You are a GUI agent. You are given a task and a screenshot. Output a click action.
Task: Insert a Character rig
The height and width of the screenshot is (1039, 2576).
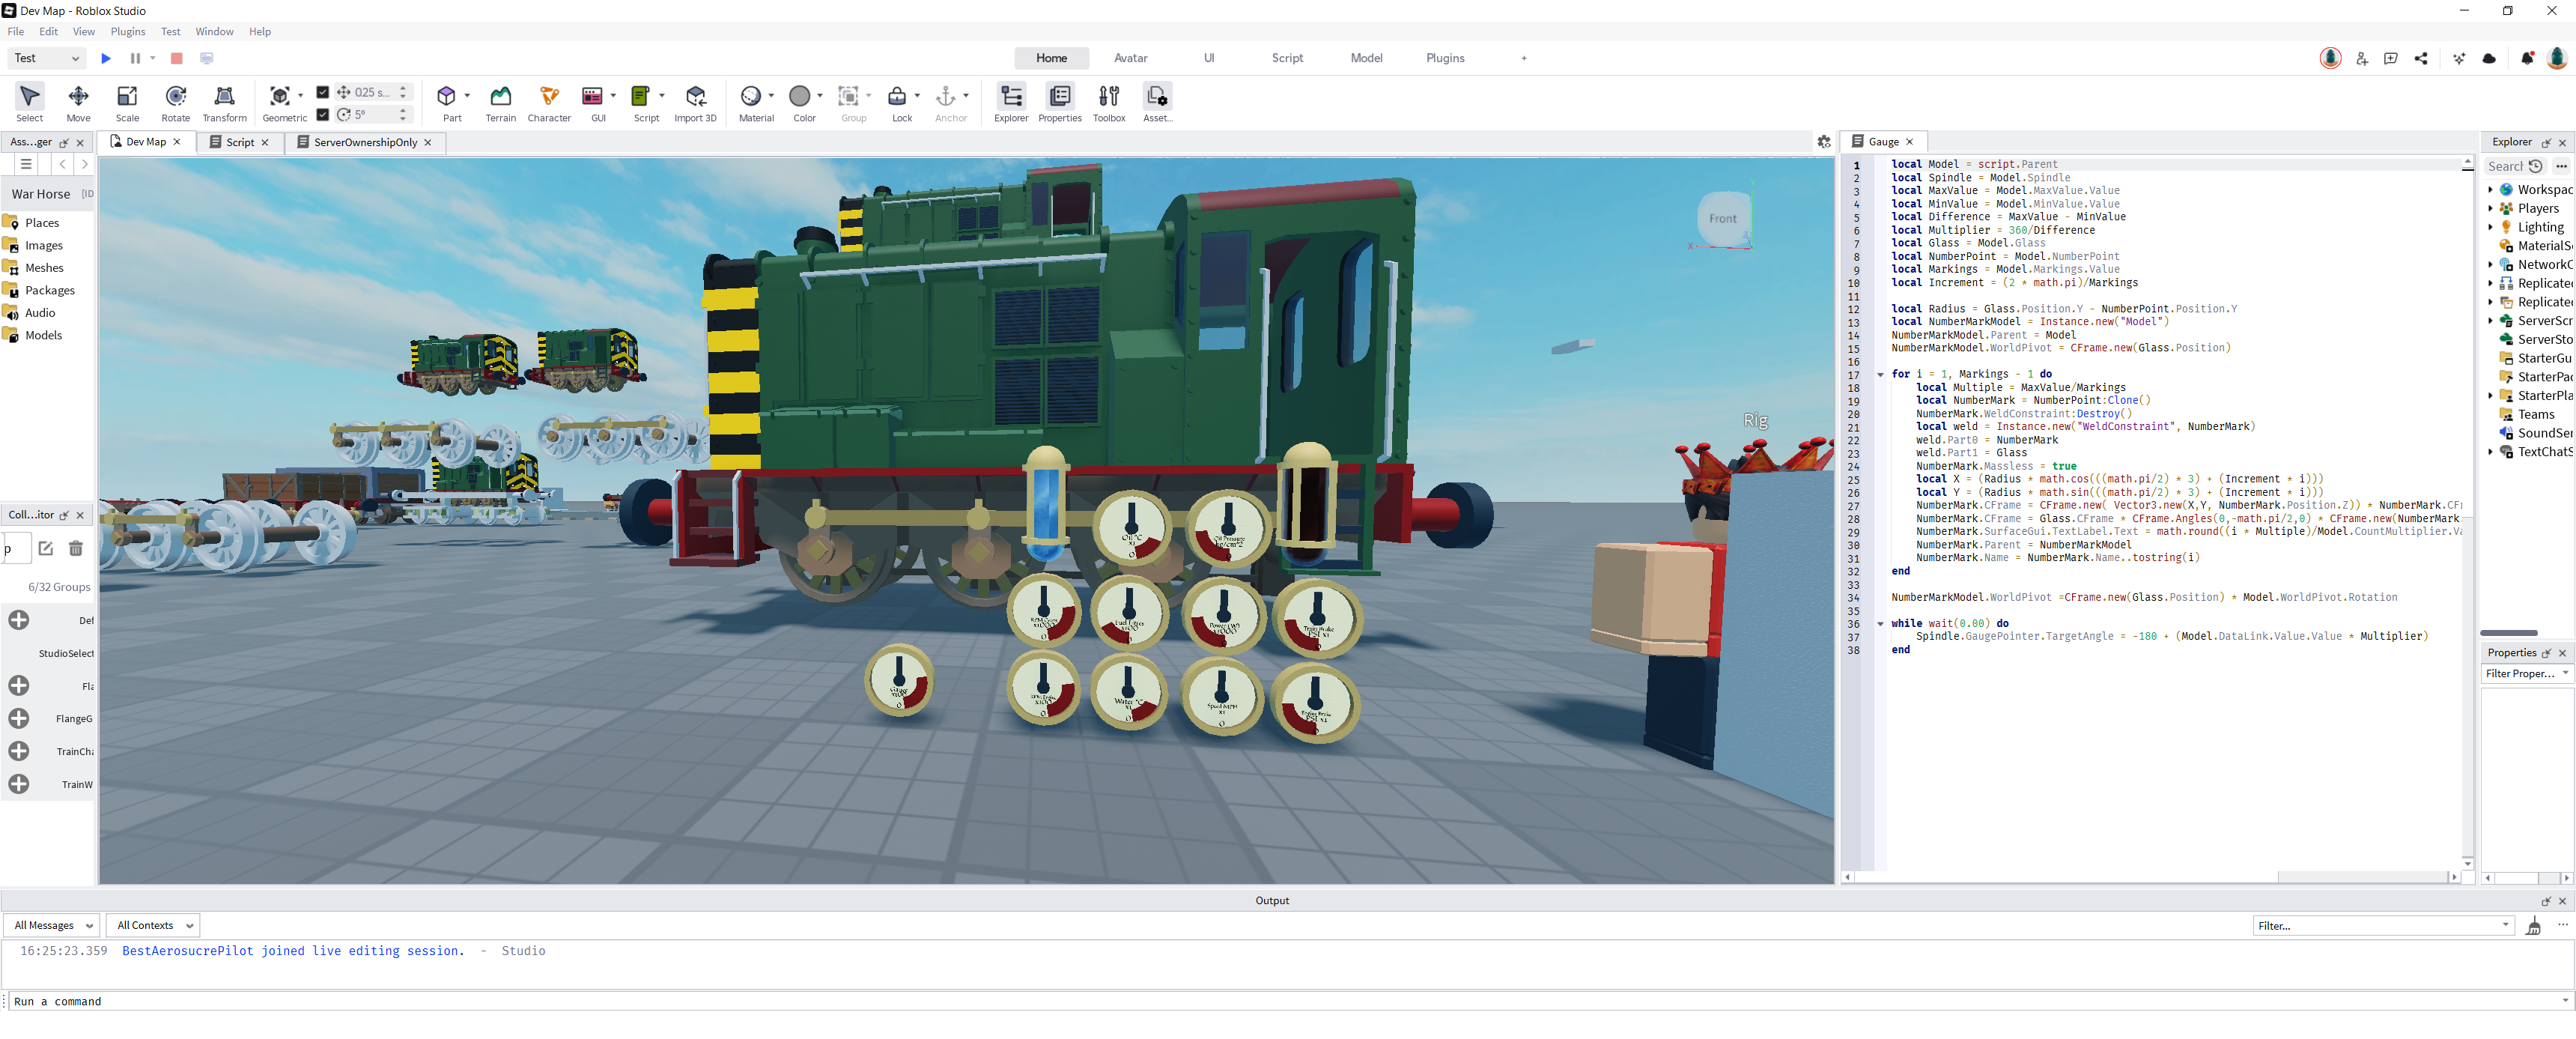tap(549, 102)
